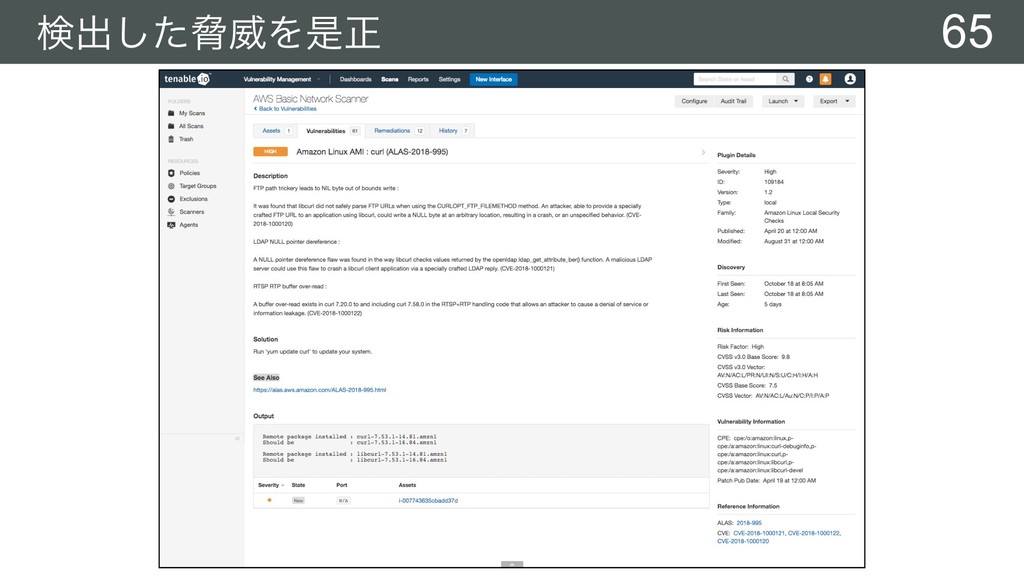Switch to the Assets tab

click(x=275, y=131)
